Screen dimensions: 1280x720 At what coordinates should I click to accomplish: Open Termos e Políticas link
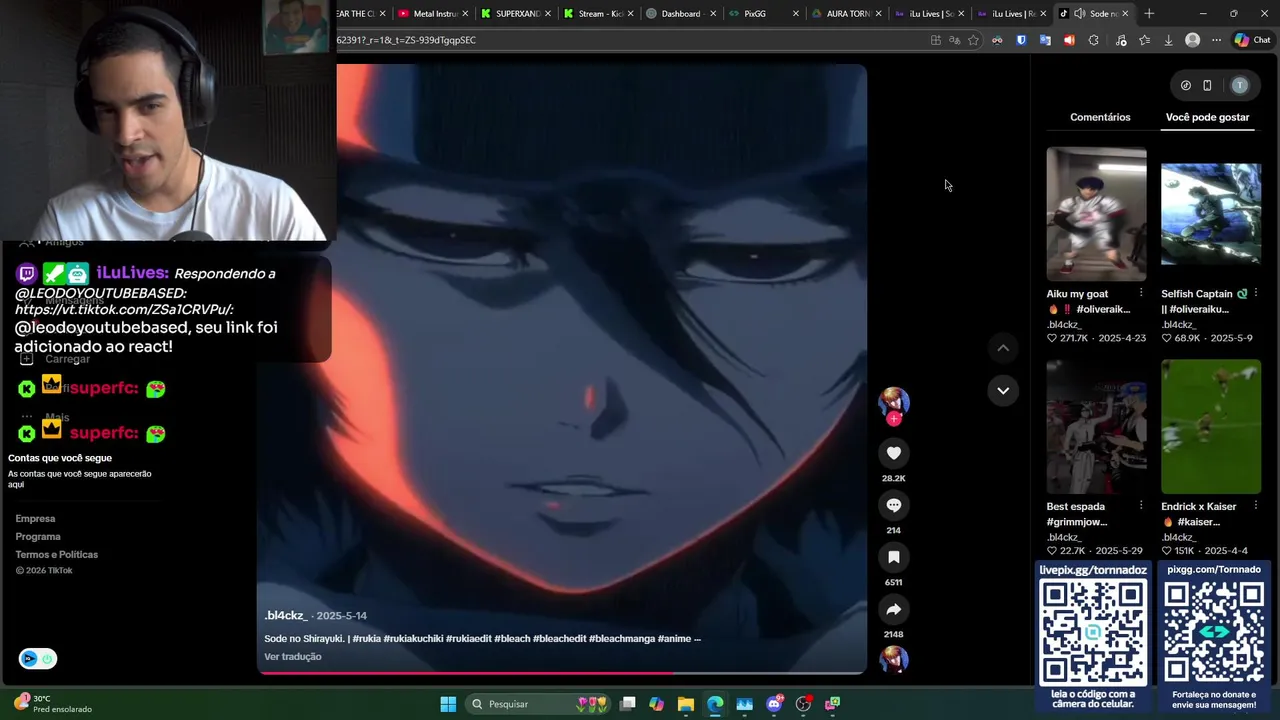click(57, 555)
